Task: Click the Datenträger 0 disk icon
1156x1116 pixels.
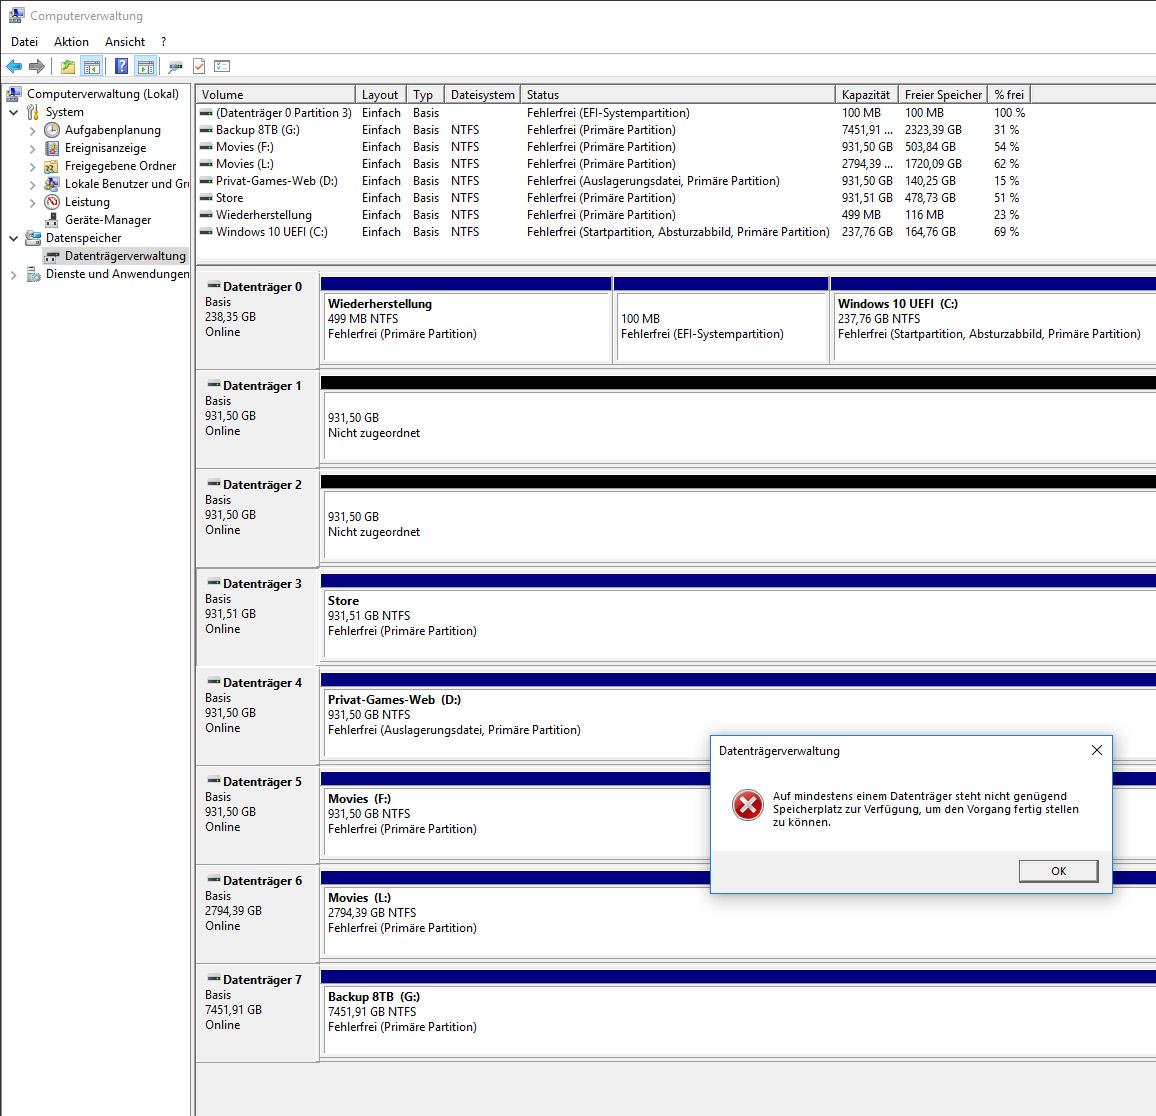Action: click(214, 286)
